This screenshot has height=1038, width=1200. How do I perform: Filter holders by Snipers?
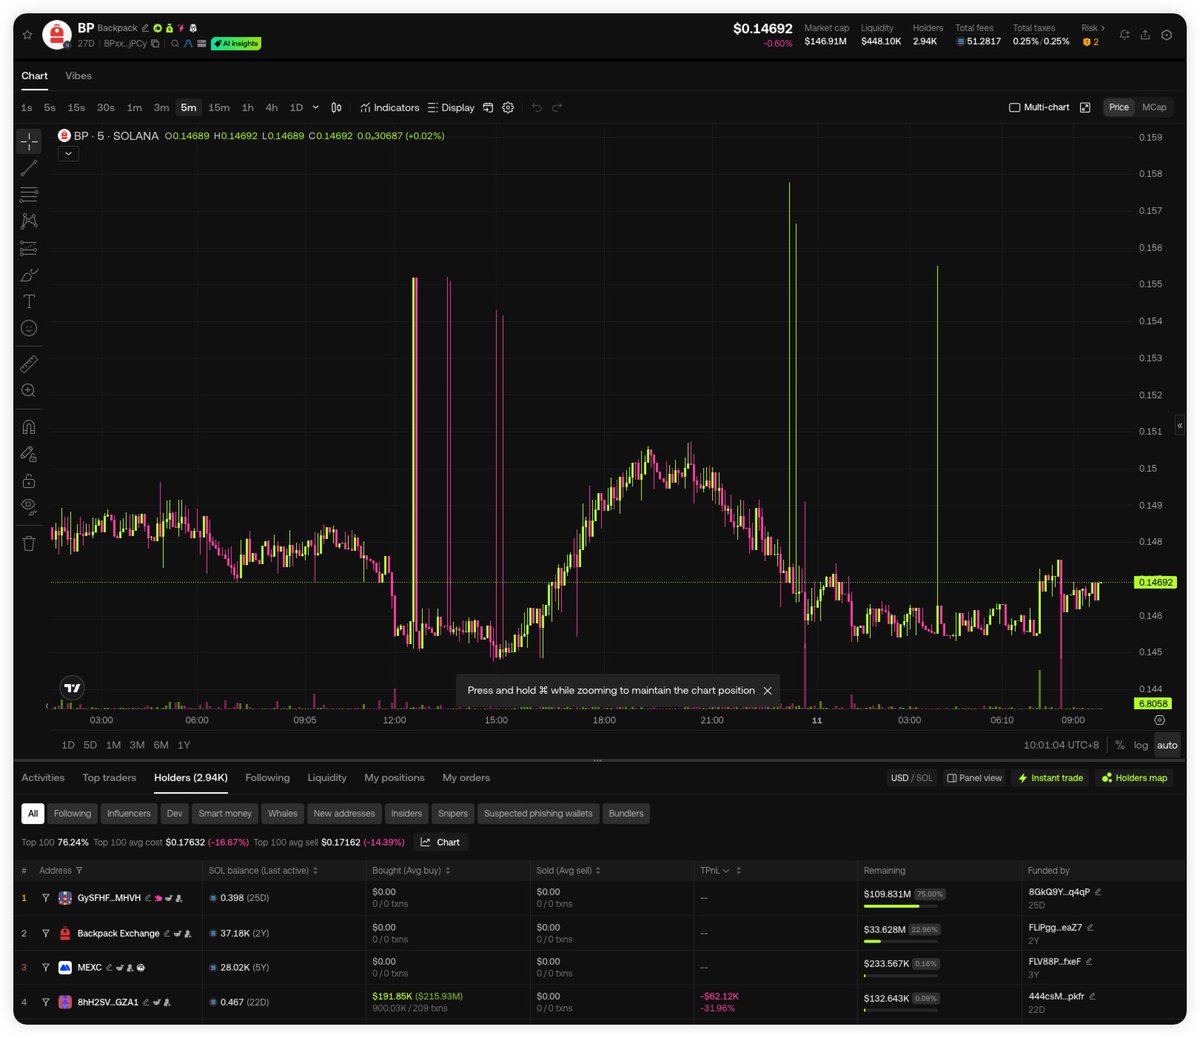pos(453,814)
